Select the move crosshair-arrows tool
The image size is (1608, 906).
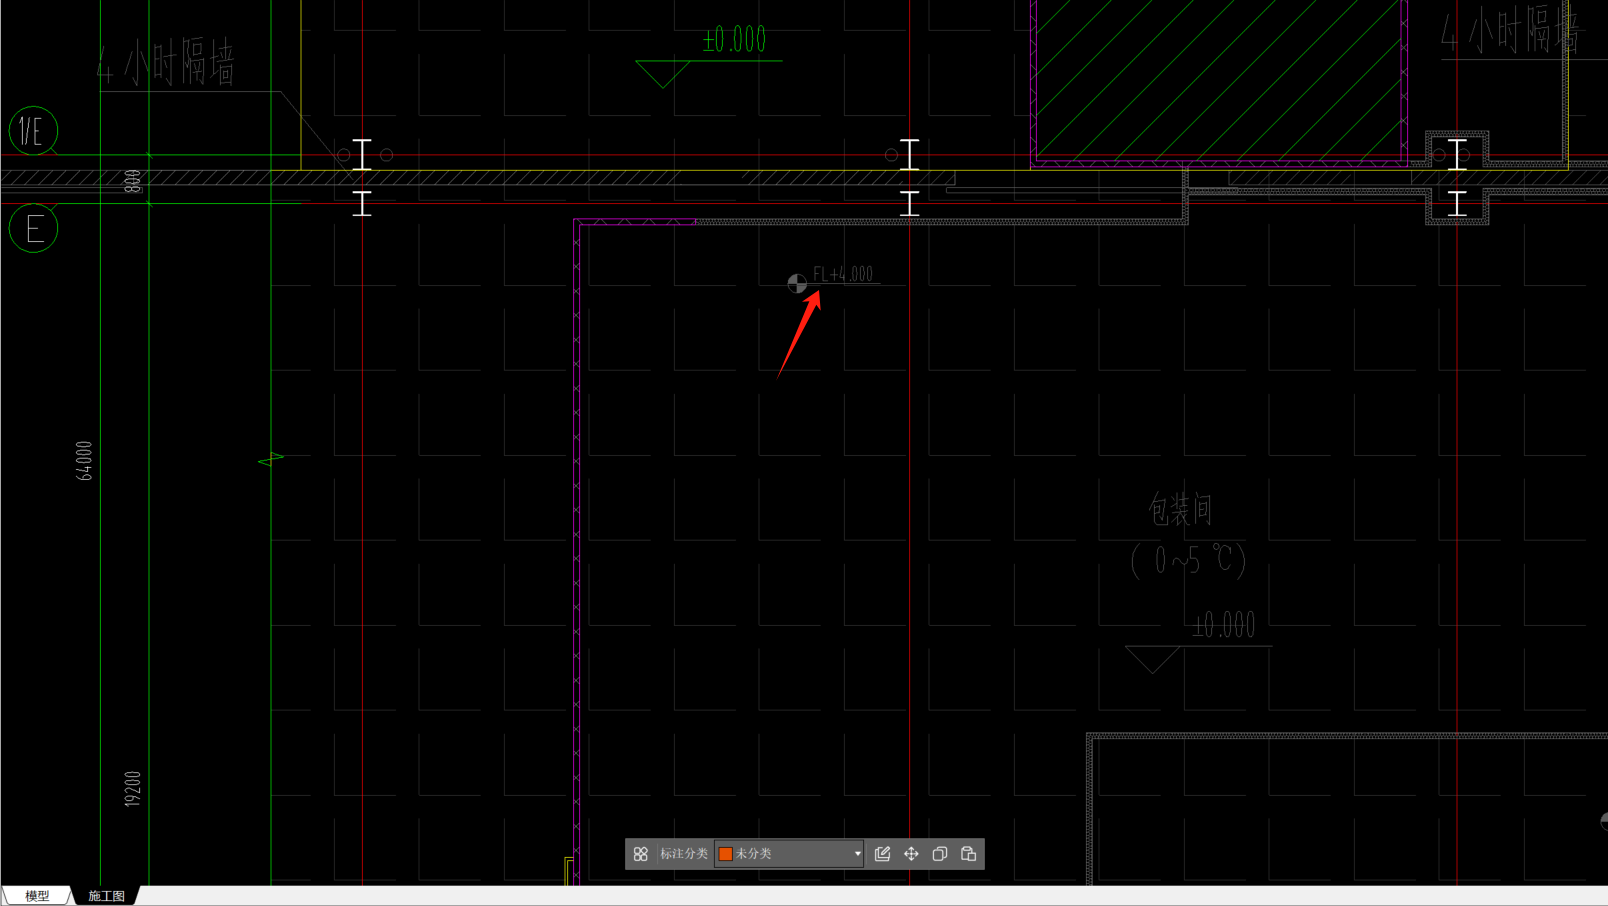[911, 854]
